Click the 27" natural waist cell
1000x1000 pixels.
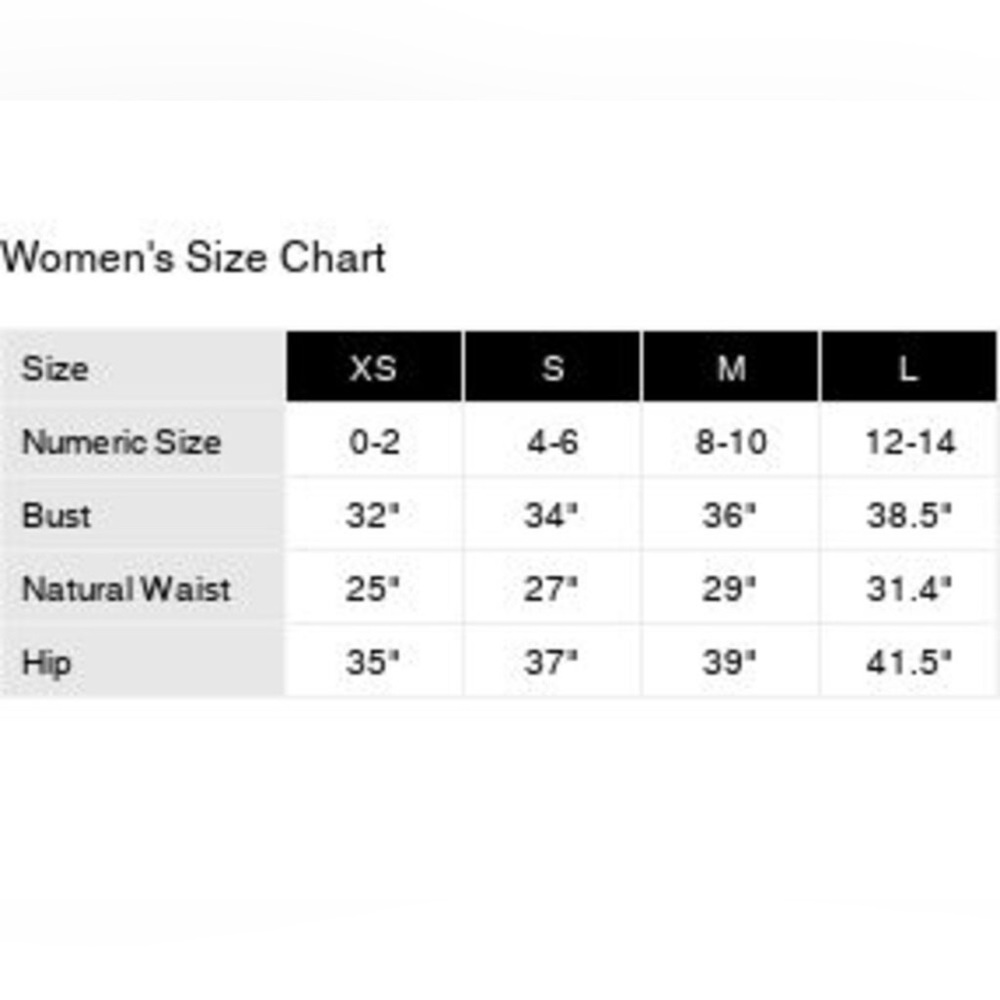(x=552, y=589)
